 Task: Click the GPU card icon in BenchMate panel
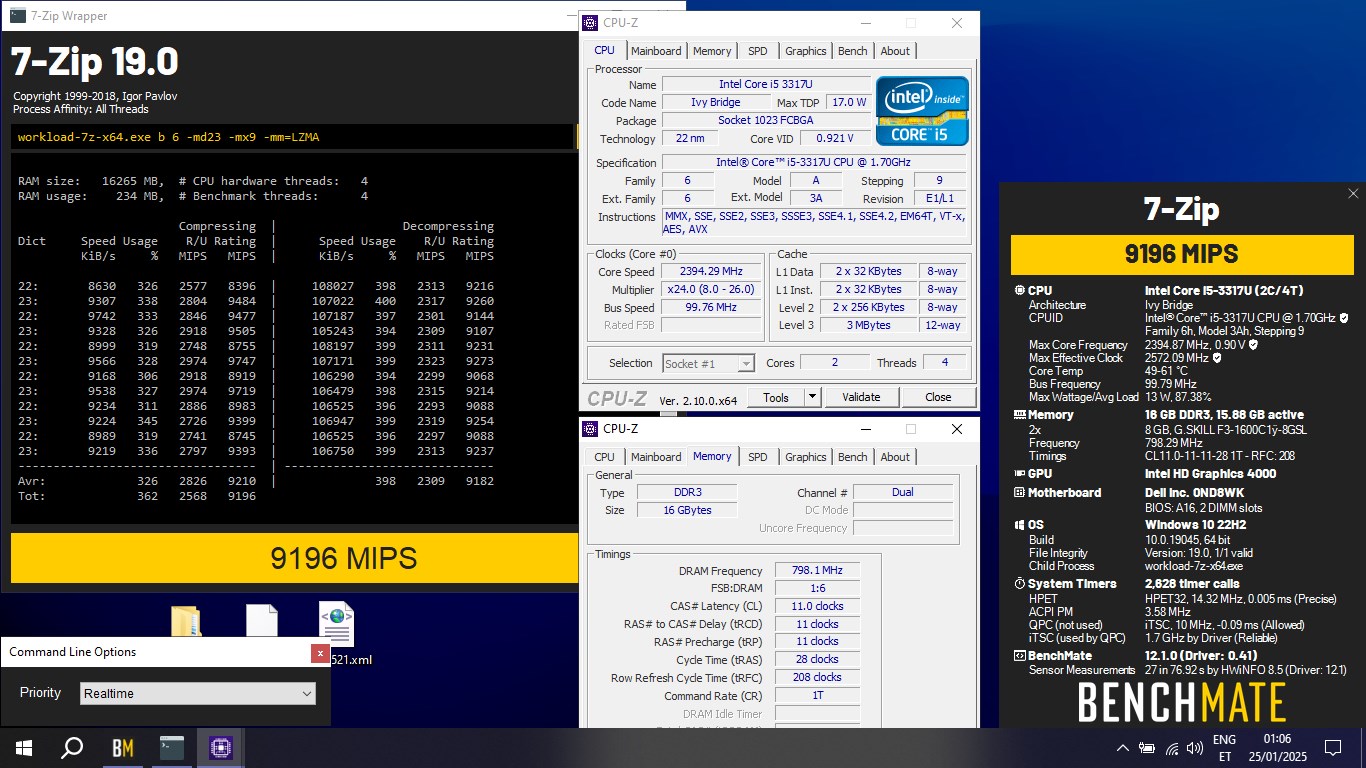1019,474
